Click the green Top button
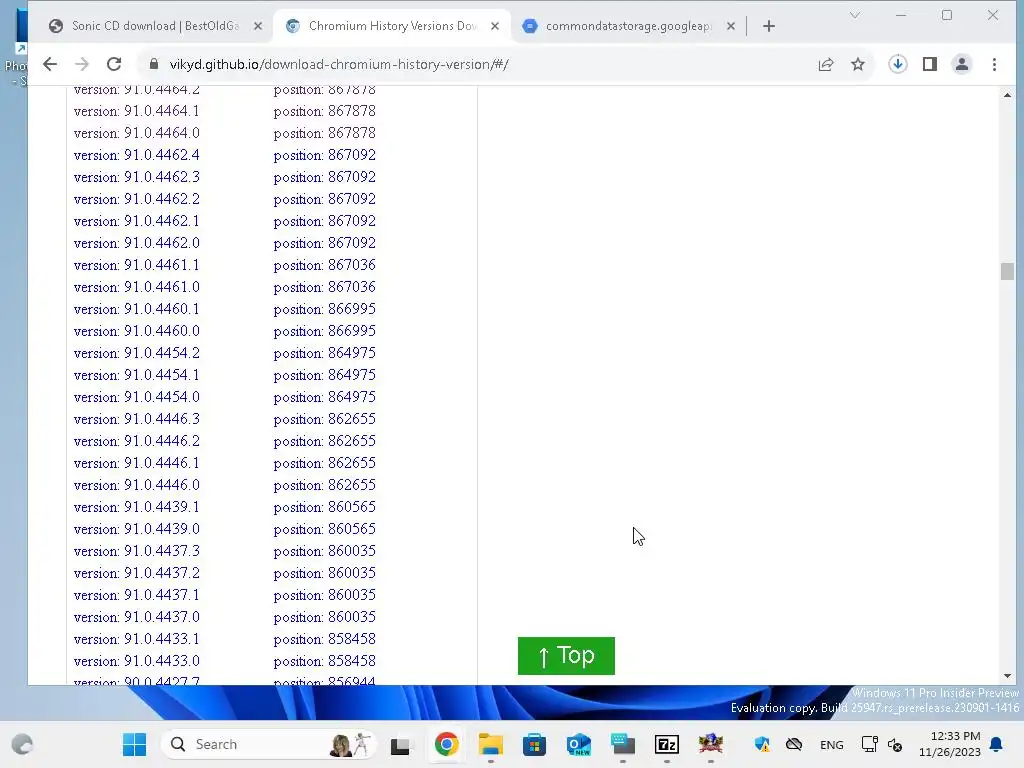Image resolution: width=1024 pixels, height=768 pixels. click(566, 656)
